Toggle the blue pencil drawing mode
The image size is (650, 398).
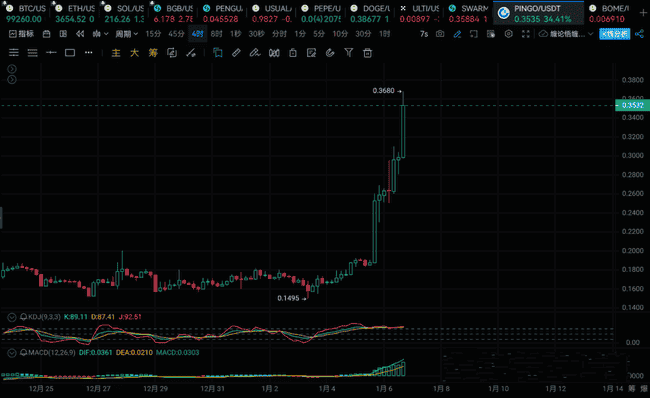coord(457,34)
